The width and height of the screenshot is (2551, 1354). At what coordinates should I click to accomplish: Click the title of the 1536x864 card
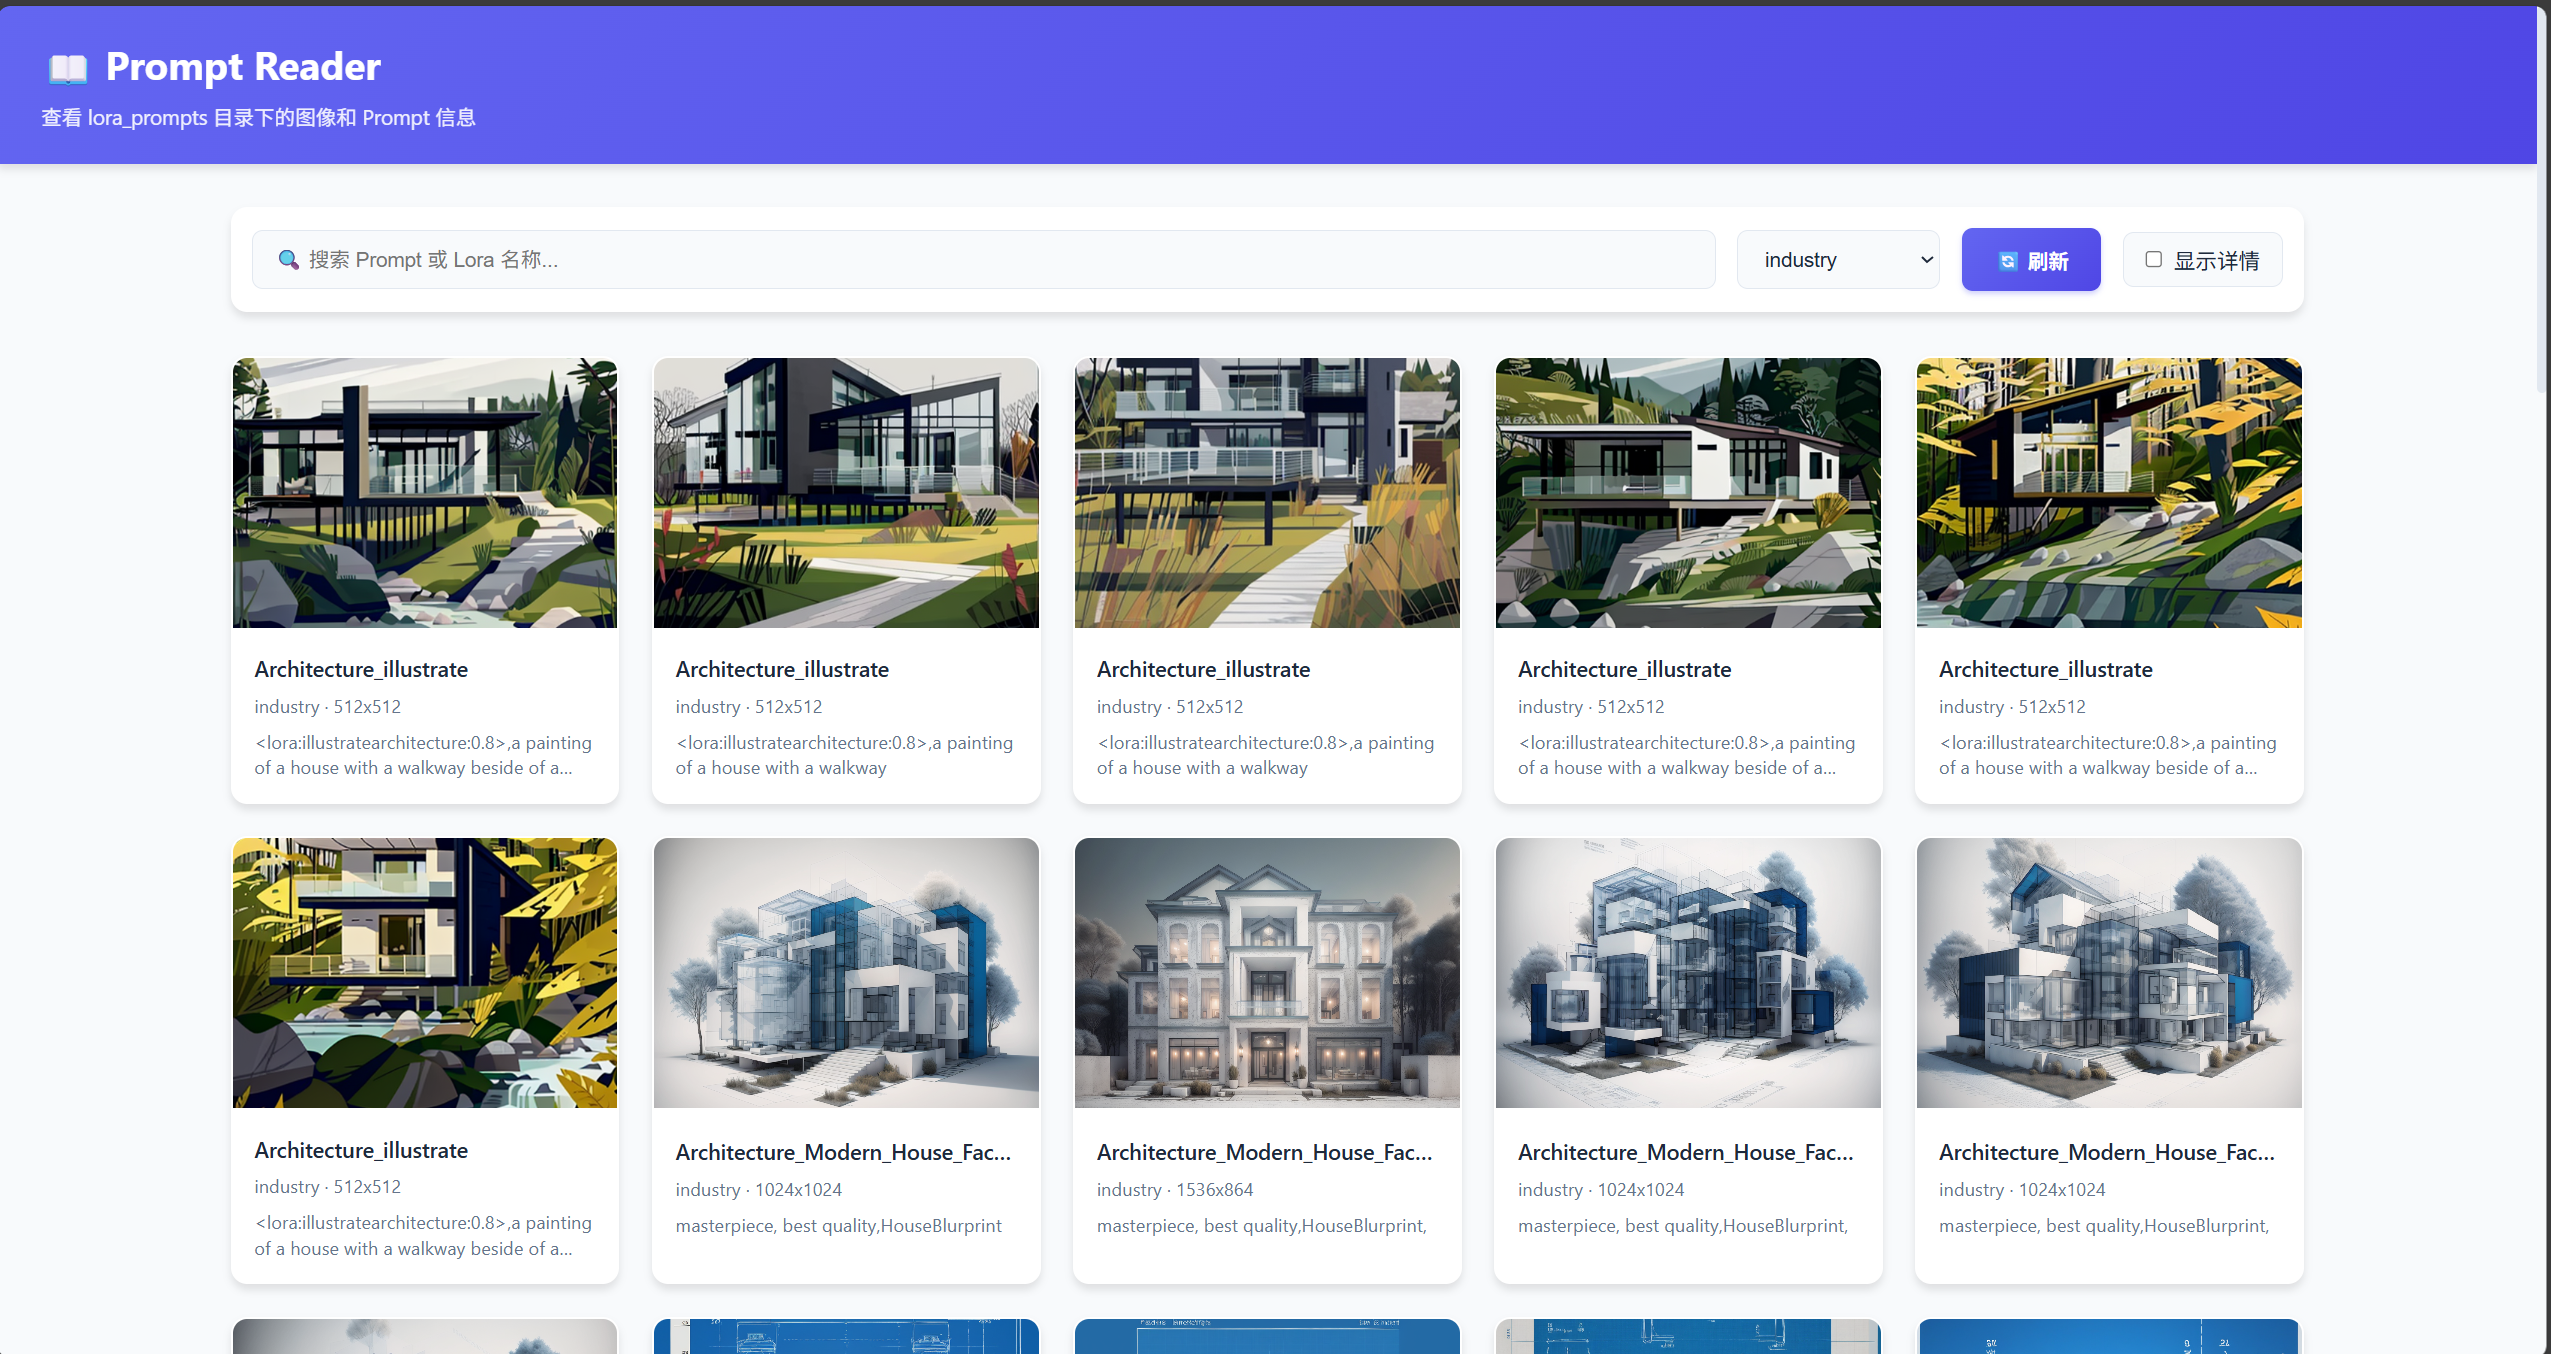pyautogui.click(x=1264, y=1152)
